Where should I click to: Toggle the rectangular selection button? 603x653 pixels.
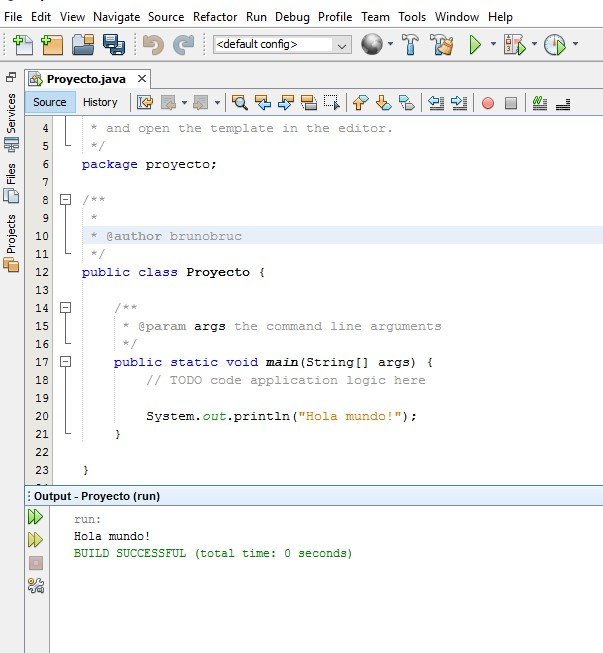click(331, 102)
